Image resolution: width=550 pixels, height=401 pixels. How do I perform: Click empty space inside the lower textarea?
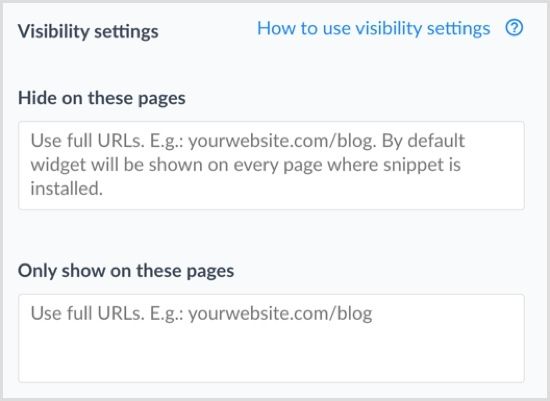pyautogui.click(x=271, y=354)
